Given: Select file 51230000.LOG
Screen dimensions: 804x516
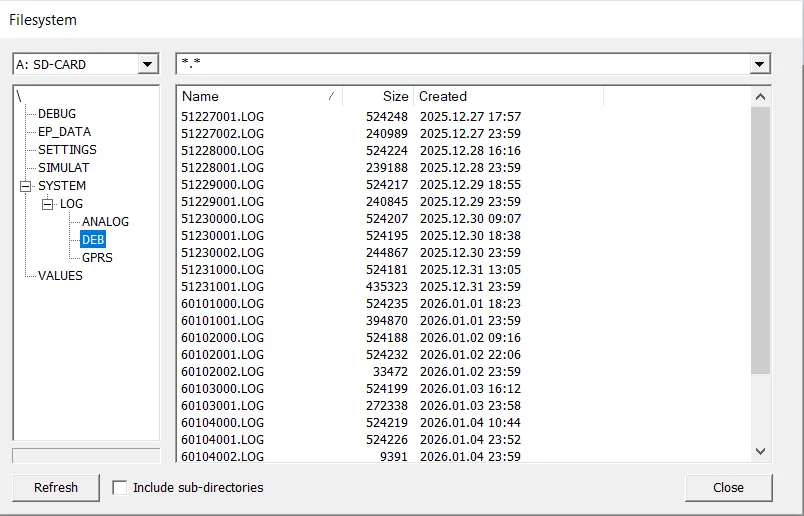Looking at the screenshot, I should tap(223, 218).
